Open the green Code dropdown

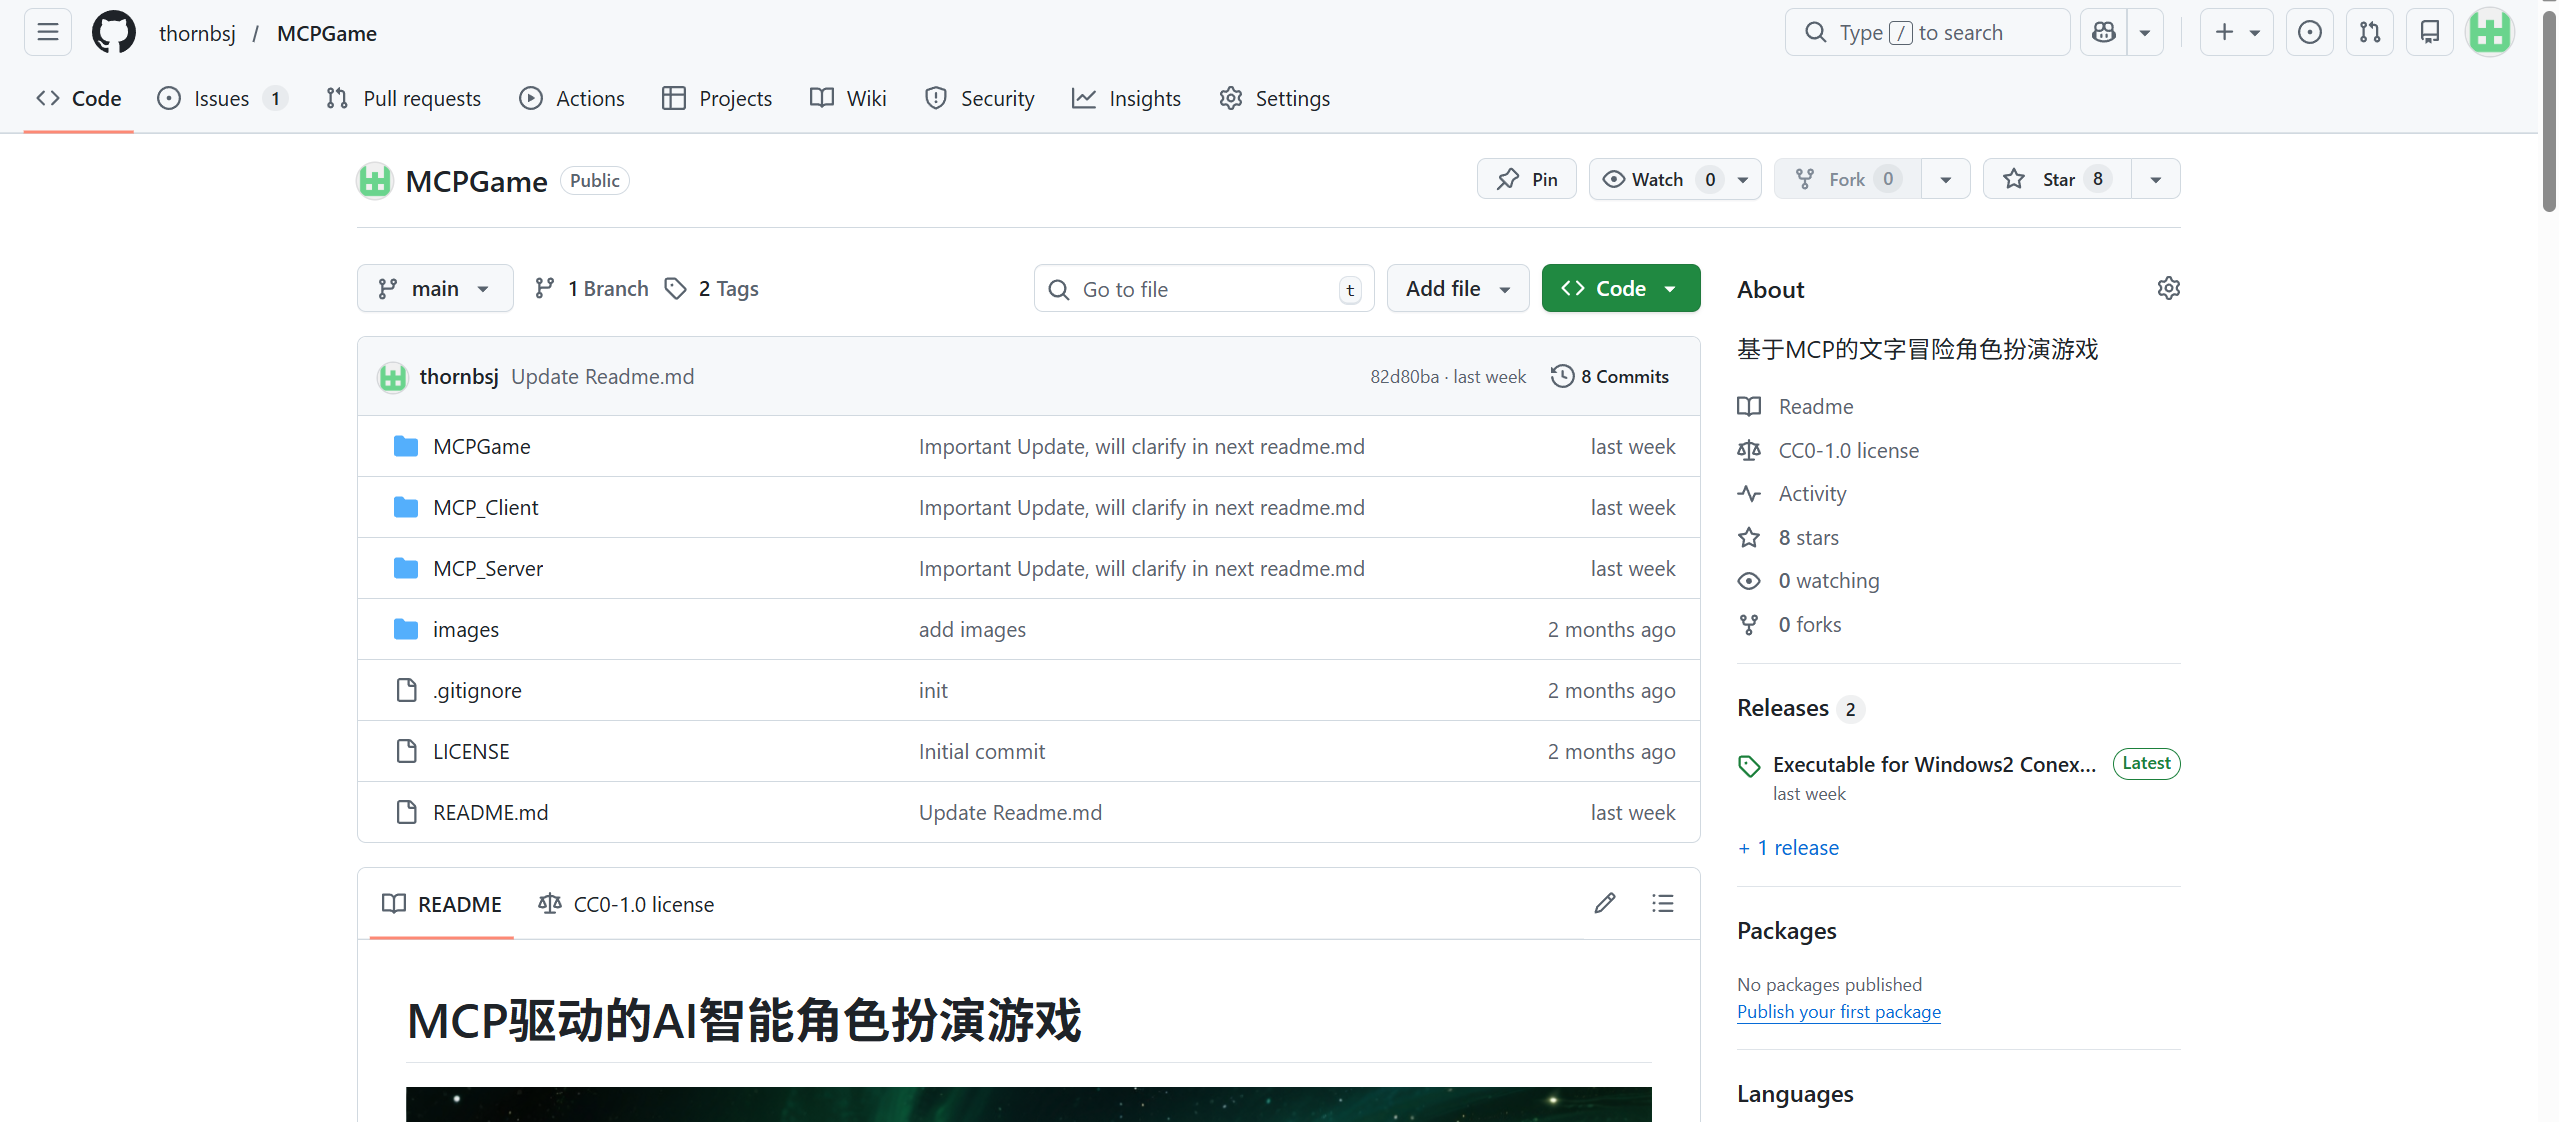[1620, 289]
